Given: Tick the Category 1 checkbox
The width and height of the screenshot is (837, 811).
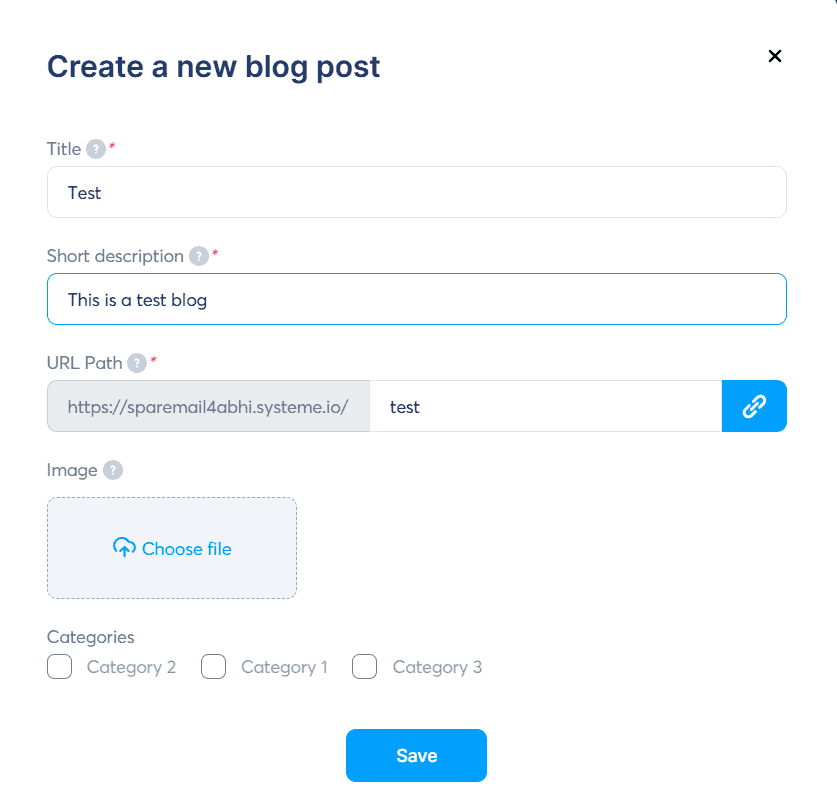Looking at the screenshot, I should click(214, 667).
